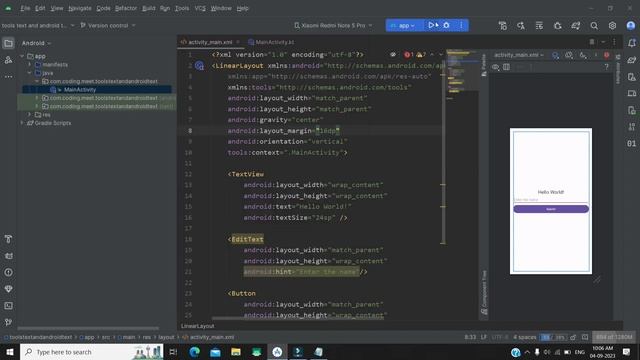Collapse the java folder node
Viewport: 640px width, 360px height.
pos(30,73)
